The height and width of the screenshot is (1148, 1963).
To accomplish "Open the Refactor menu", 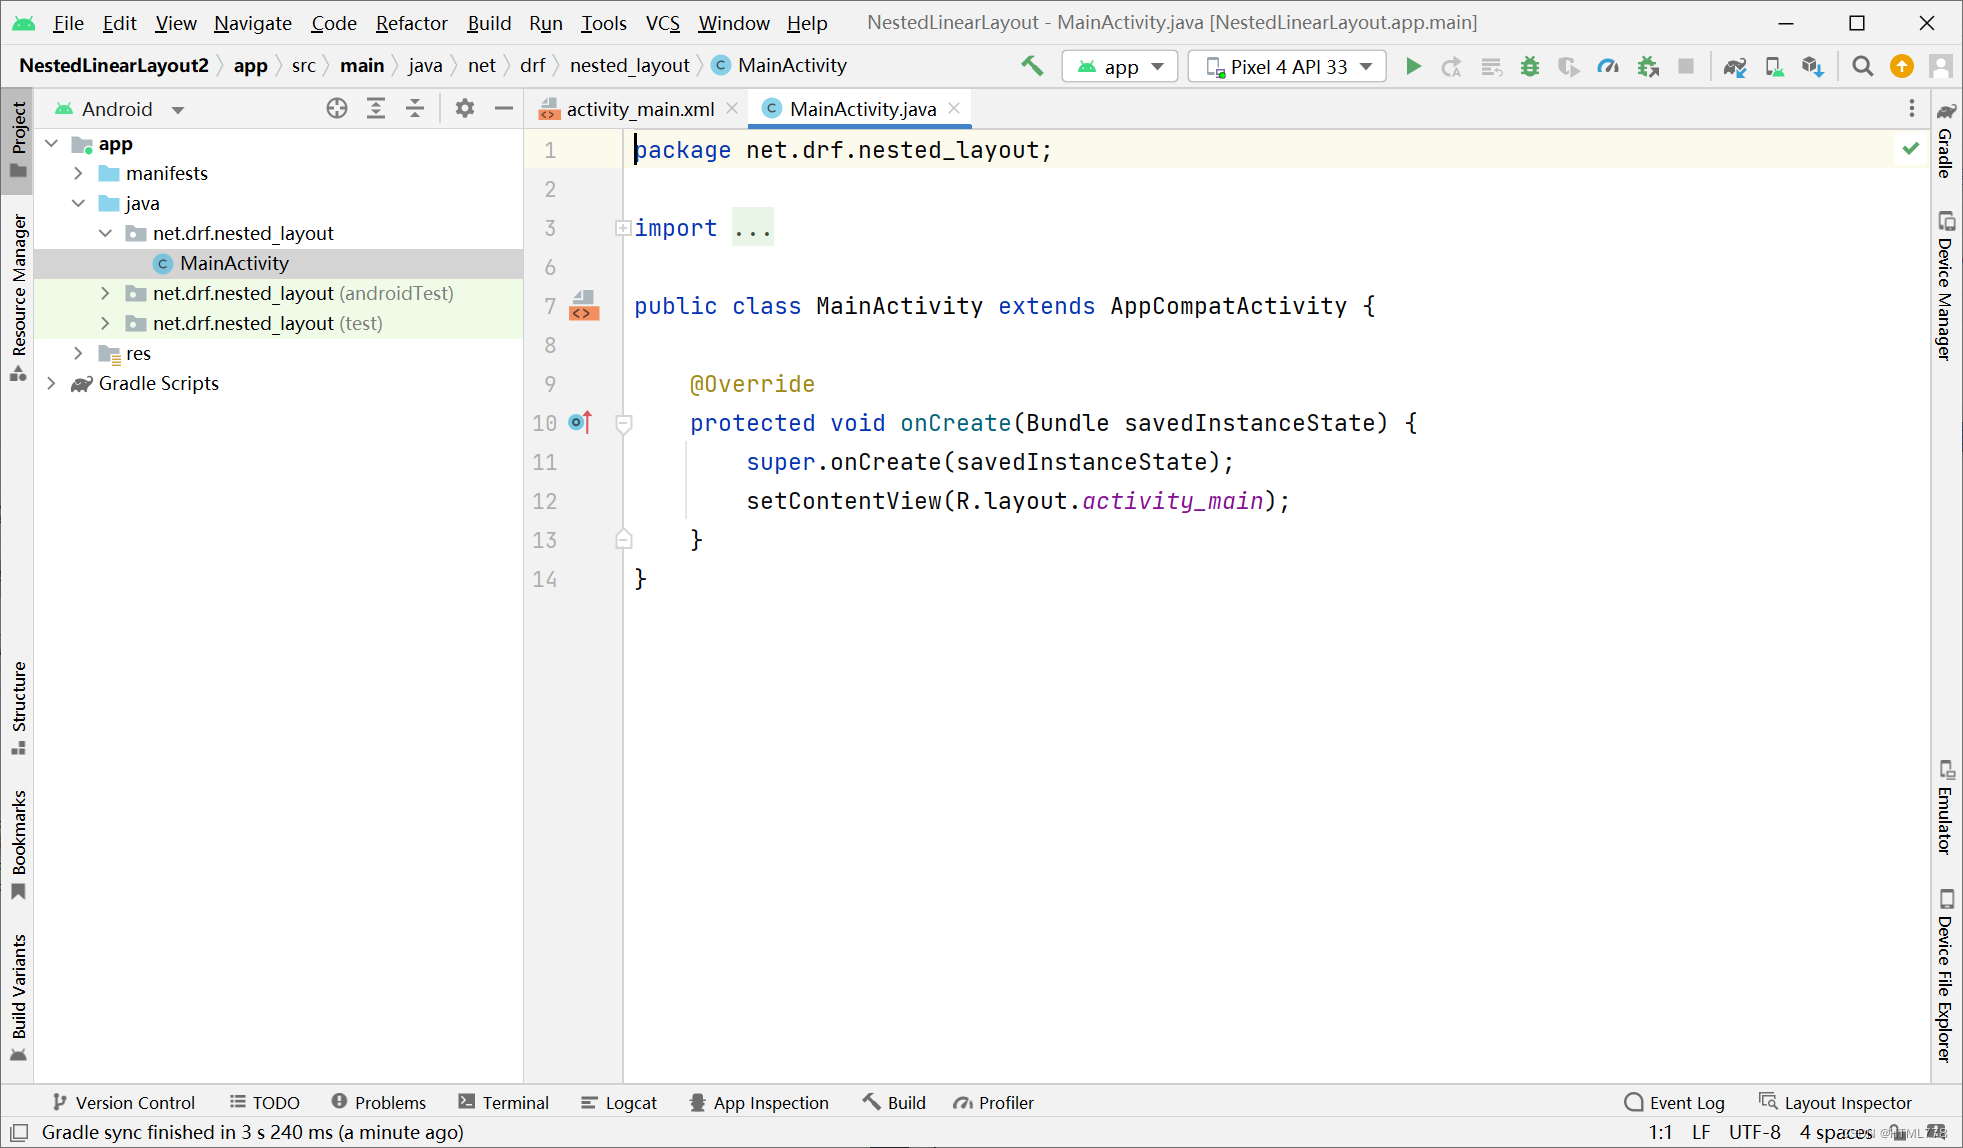I will tap(411, 22).
